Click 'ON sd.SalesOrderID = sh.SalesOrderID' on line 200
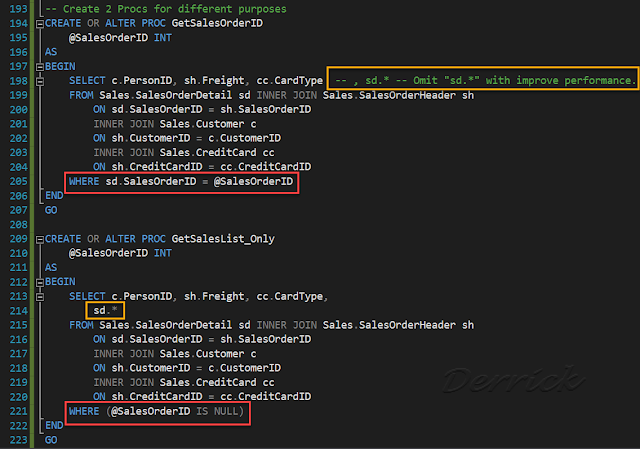This screenshot has height=449, width=640. (202, 109)
